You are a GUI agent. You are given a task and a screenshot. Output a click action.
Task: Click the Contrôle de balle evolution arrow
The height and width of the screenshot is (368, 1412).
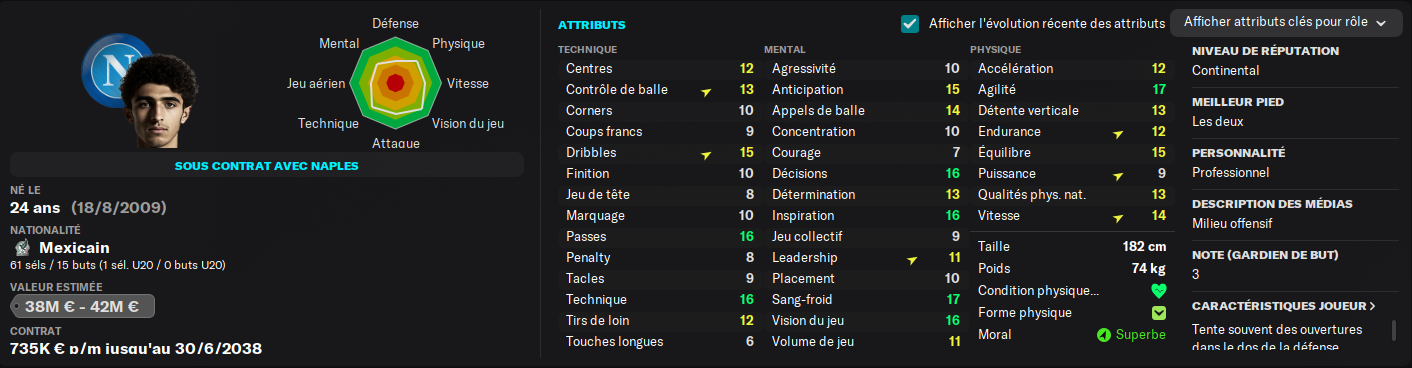pos(706,91)
